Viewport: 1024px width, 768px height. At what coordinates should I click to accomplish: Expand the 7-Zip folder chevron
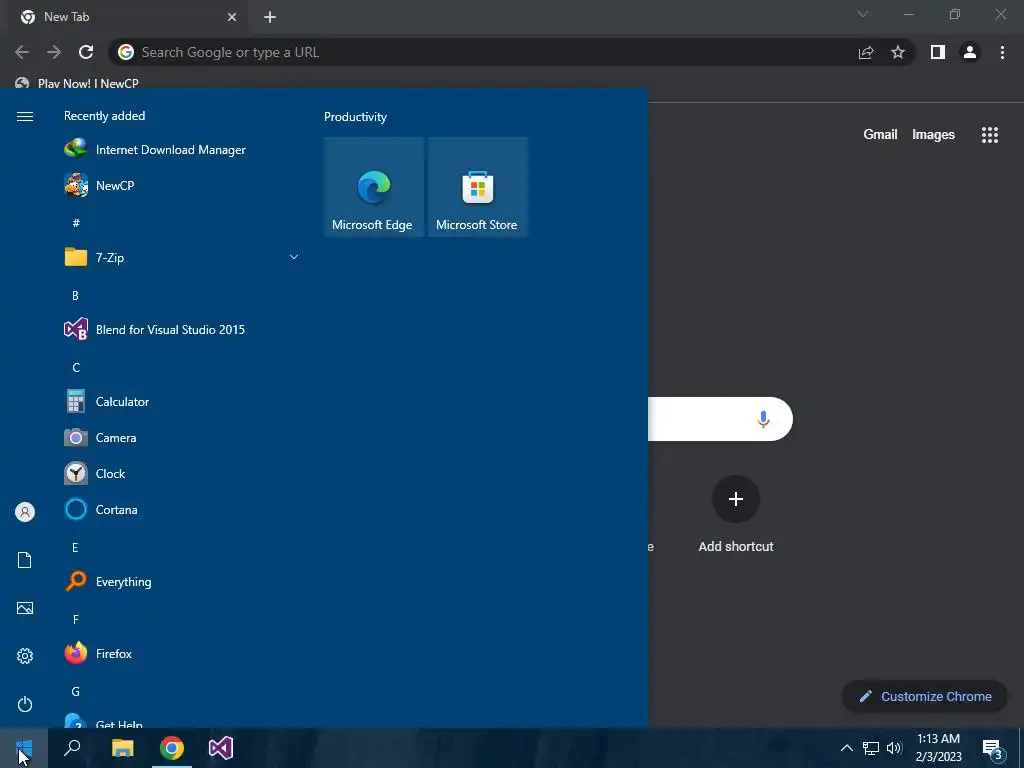tap(294, 257)
